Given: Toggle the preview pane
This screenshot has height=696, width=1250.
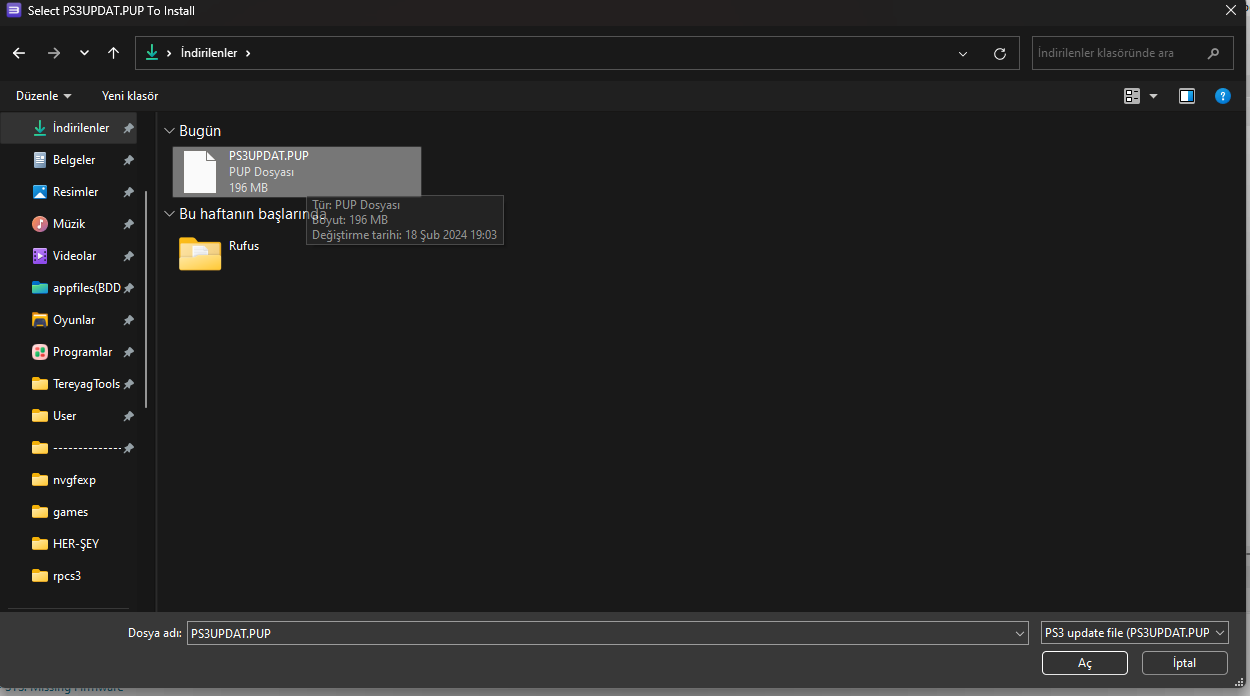Looking at the screenshot, I should coord(1187,96).
